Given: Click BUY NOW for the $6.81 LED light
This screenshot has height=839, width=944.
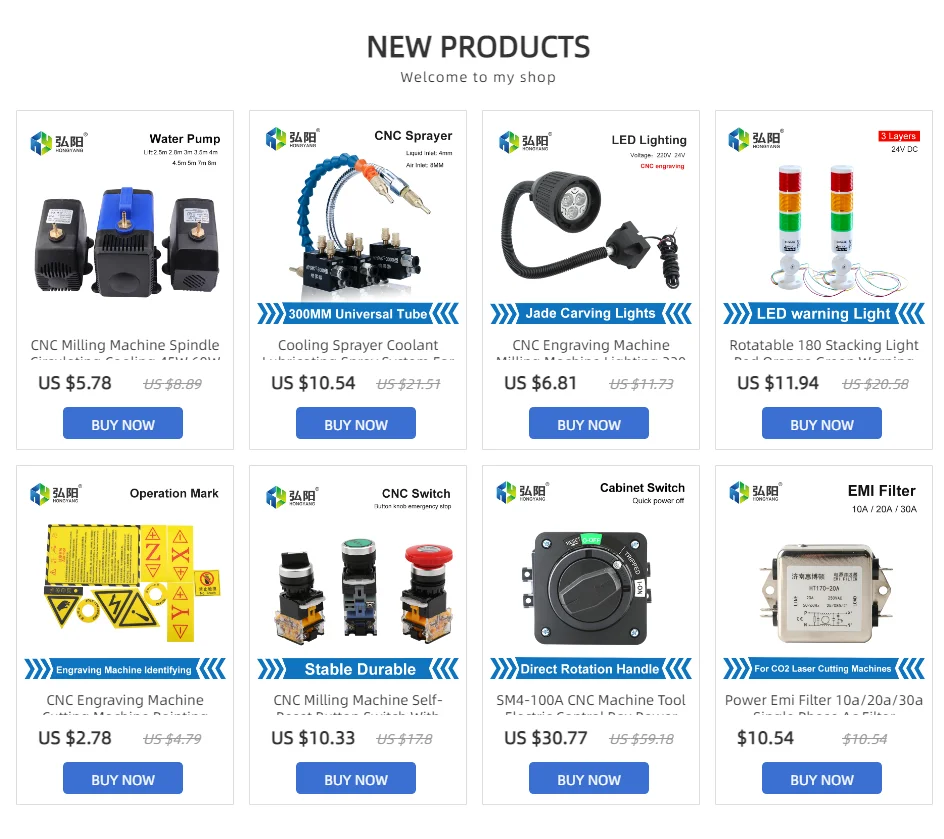Looking at the screenshot, I should [589, 423].
